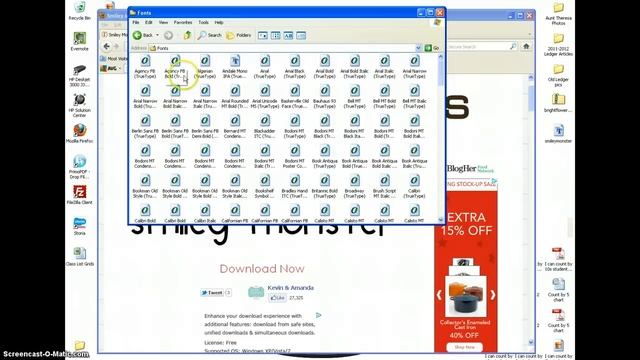Screen dimensions: 640x360
Task: Select the Agency FB (TrueType) font file
Action: [145, 67]
